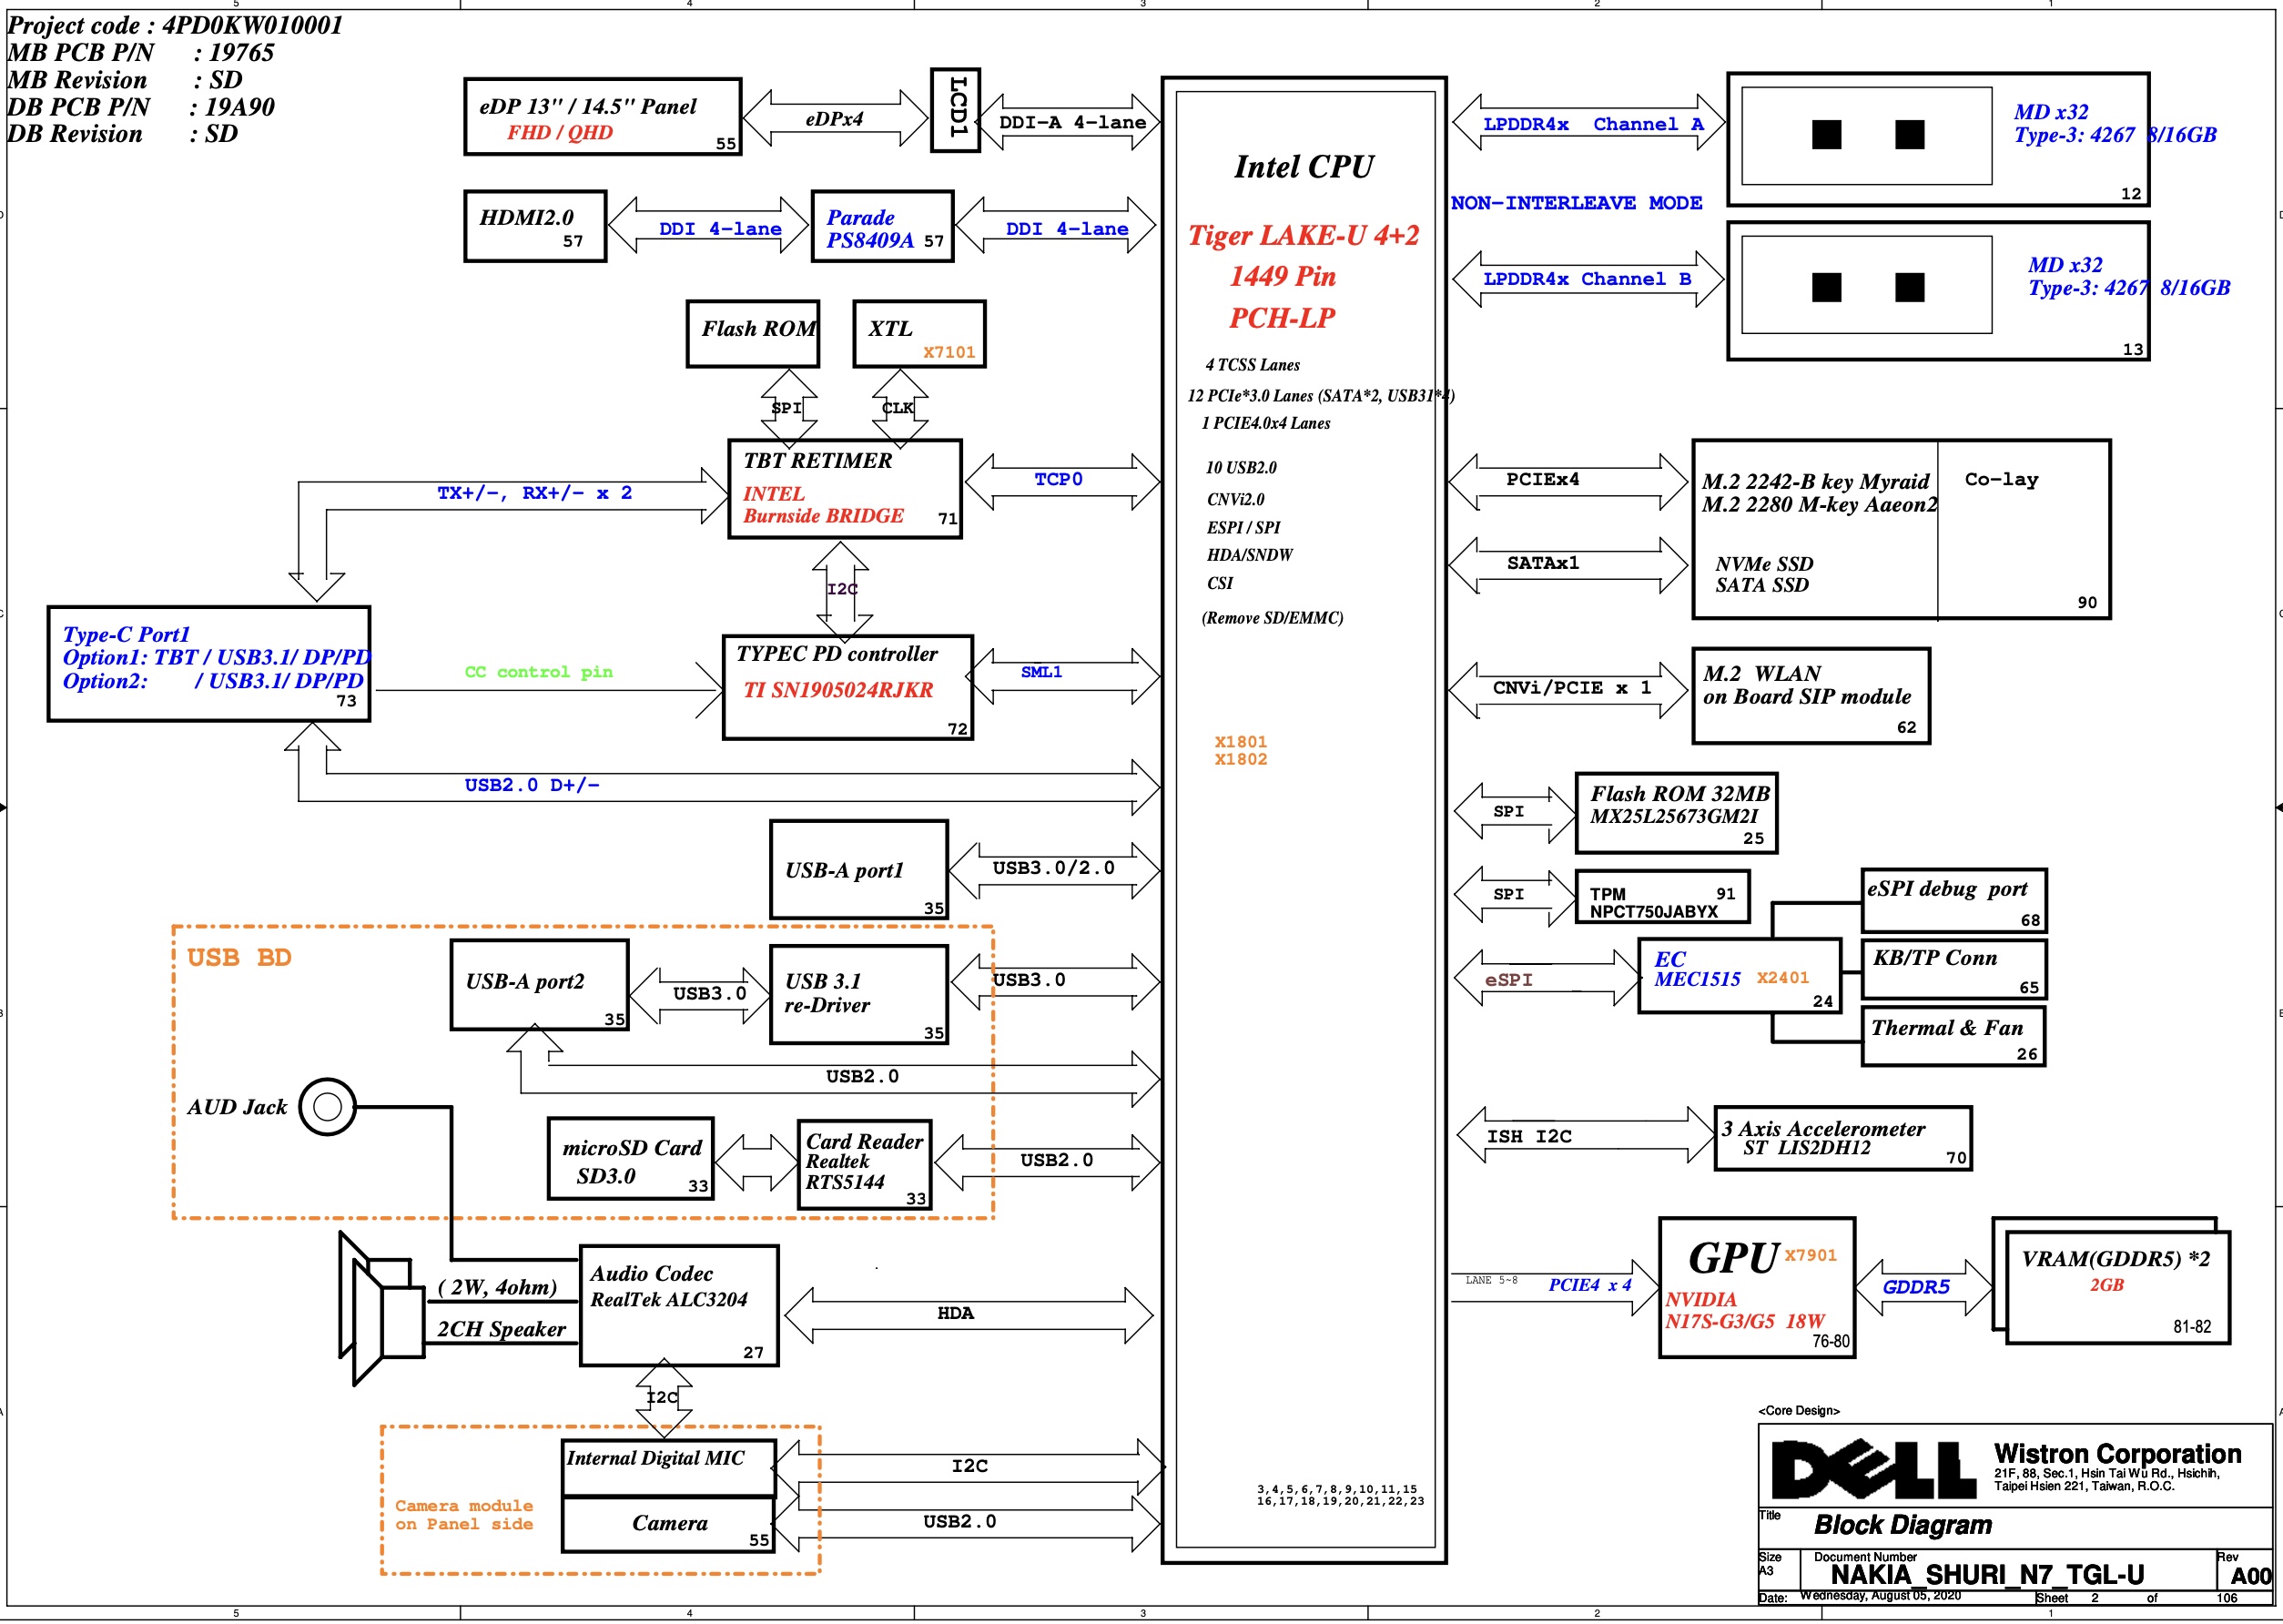
Task: Click the LCD1 connector block
Action: pos(954,110)
